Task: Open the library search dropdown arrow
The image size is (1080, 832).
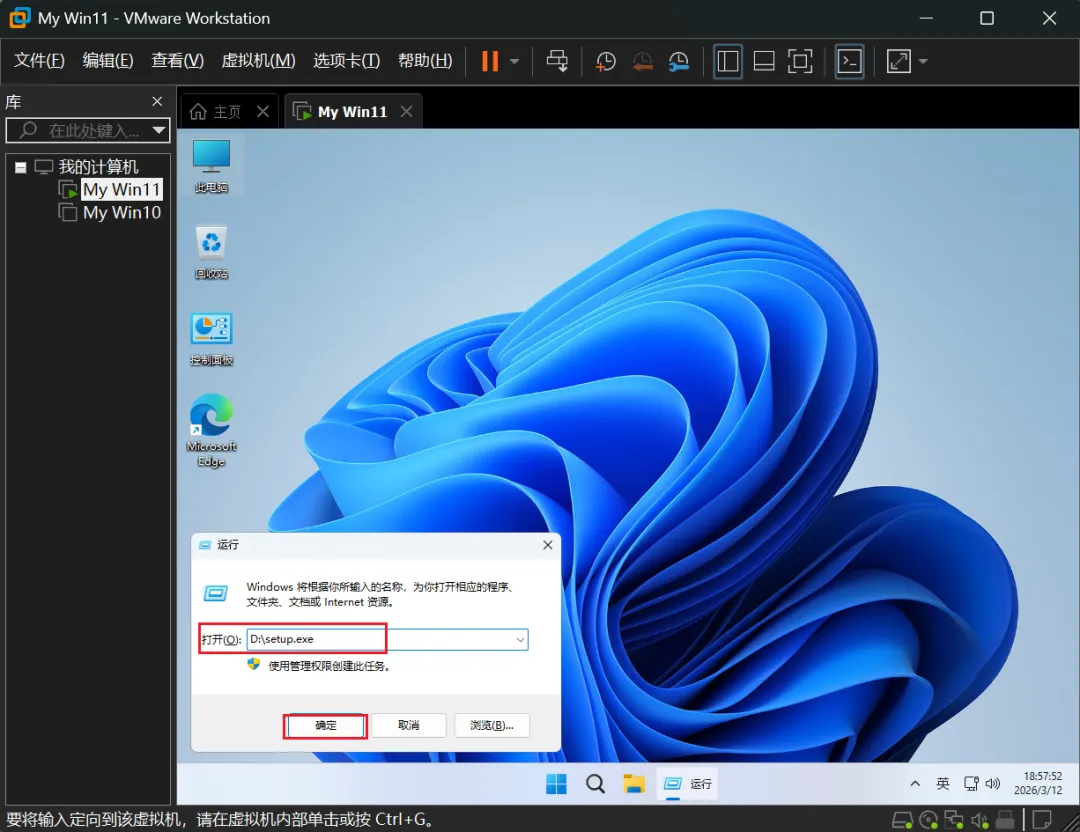Action: coord(159,130)
